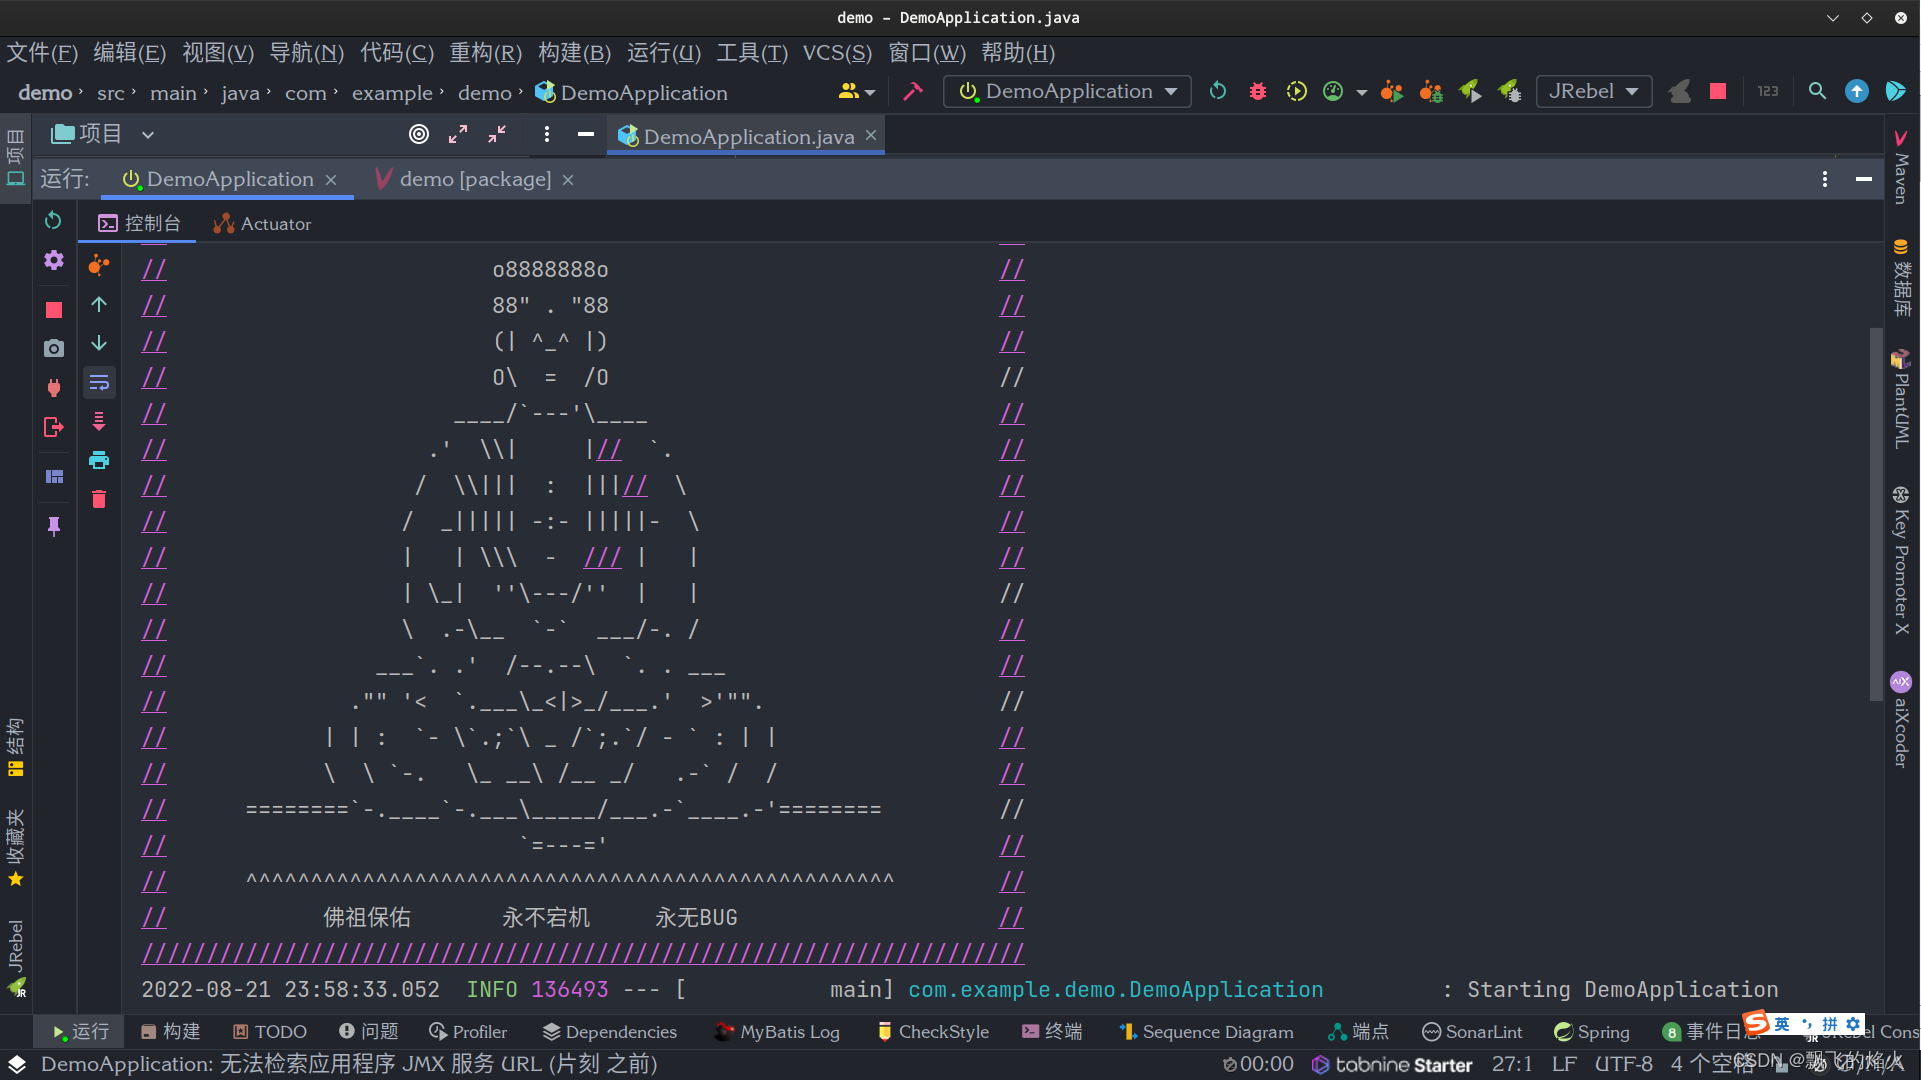
Task: Open aiXcoder side panel
Action: click(x=1901, y=720)
